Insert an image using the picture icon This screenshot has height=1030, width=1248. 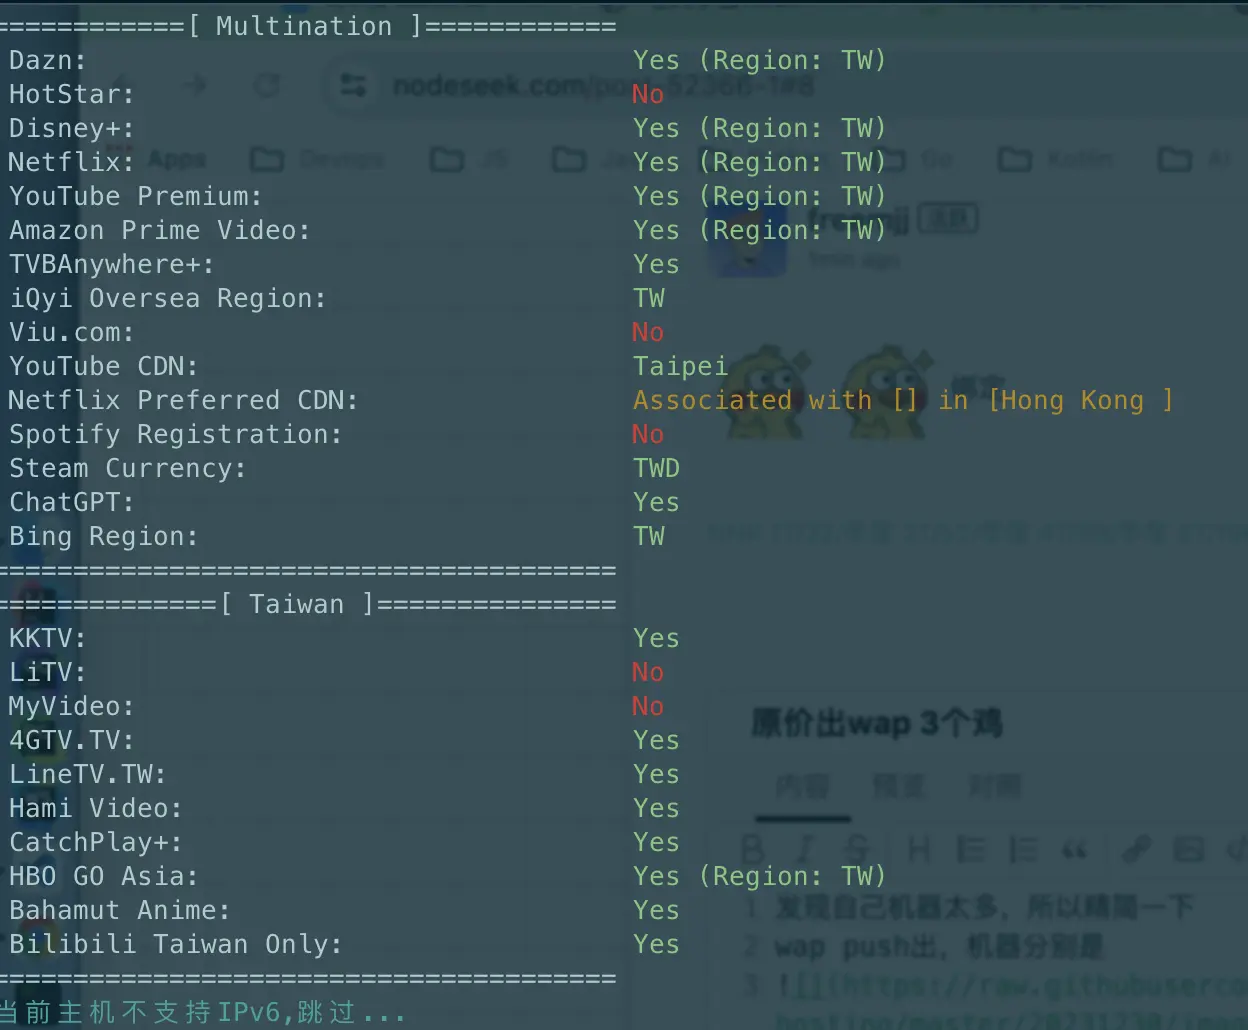pos(1188,850)
